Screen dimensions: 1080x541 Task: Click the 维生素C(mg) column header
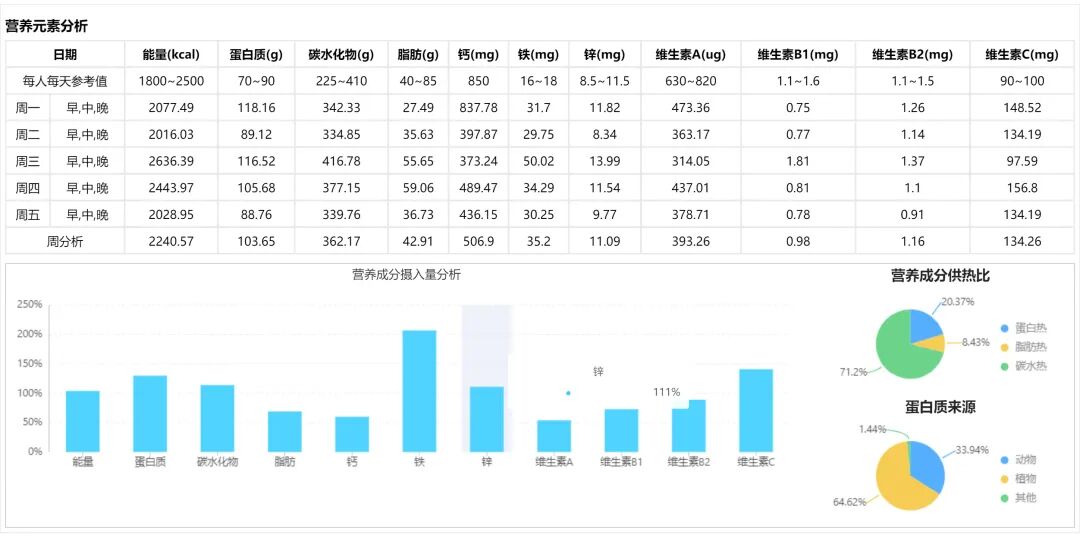pos(1022,54)
